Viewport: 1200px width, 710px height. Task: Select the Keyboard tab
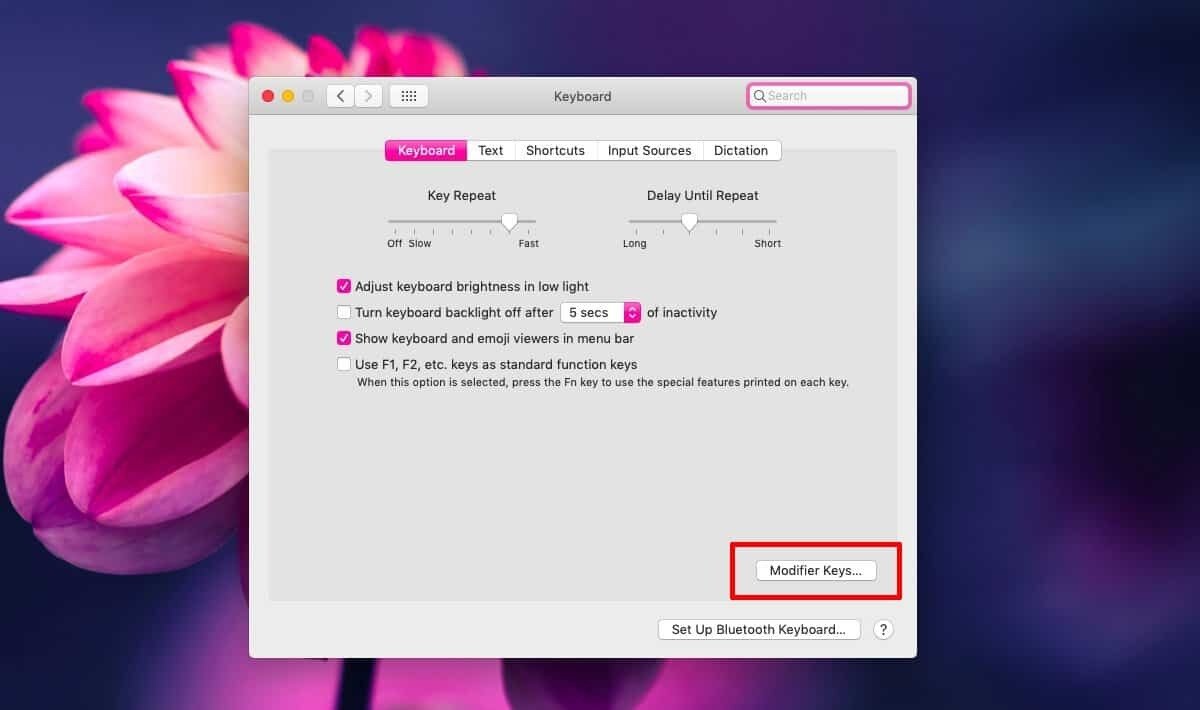(425, 150)
